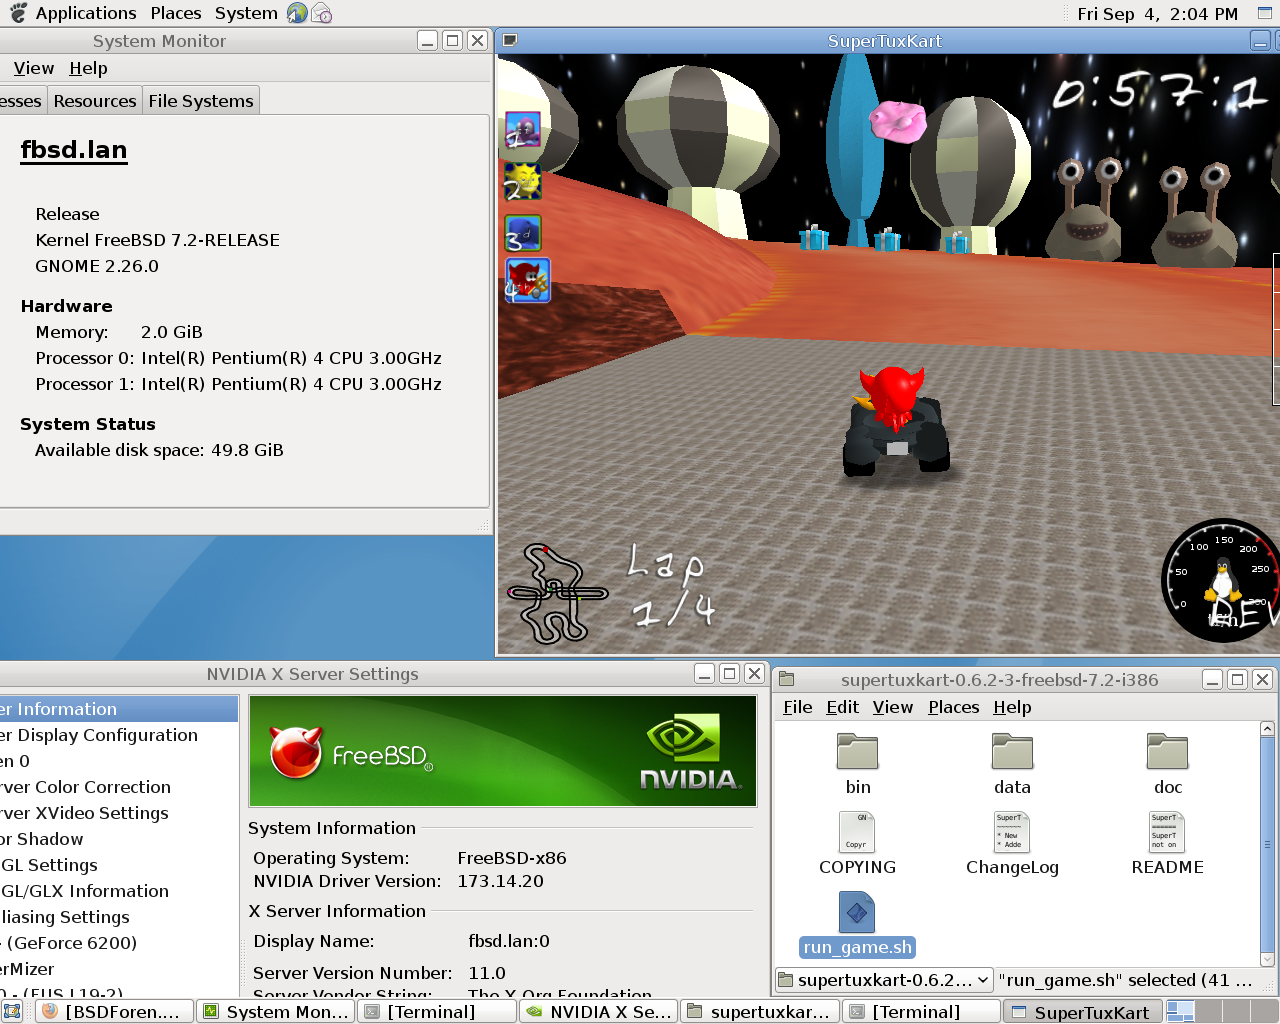Select OpenGL Settings item
The height and width of the screenshot is (1024, 1280).
[119, 865]
